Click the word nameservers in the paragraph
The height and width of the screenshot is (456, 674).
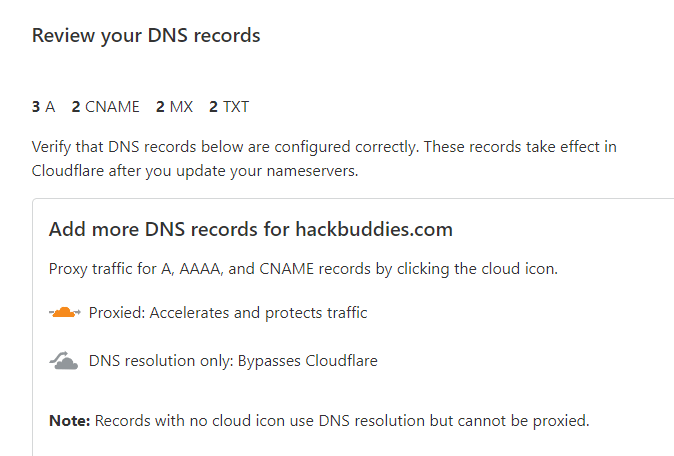(x=312, y=171)
